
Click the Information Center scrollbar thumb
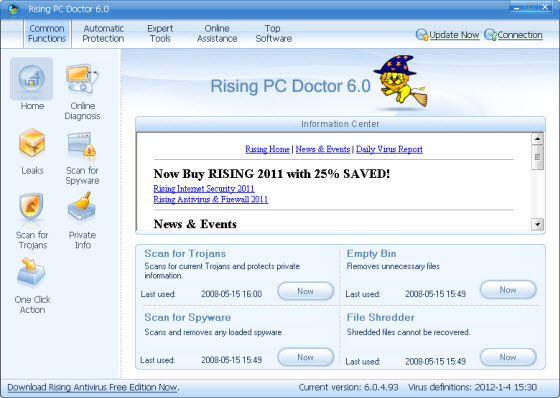[x=538, y=157]
